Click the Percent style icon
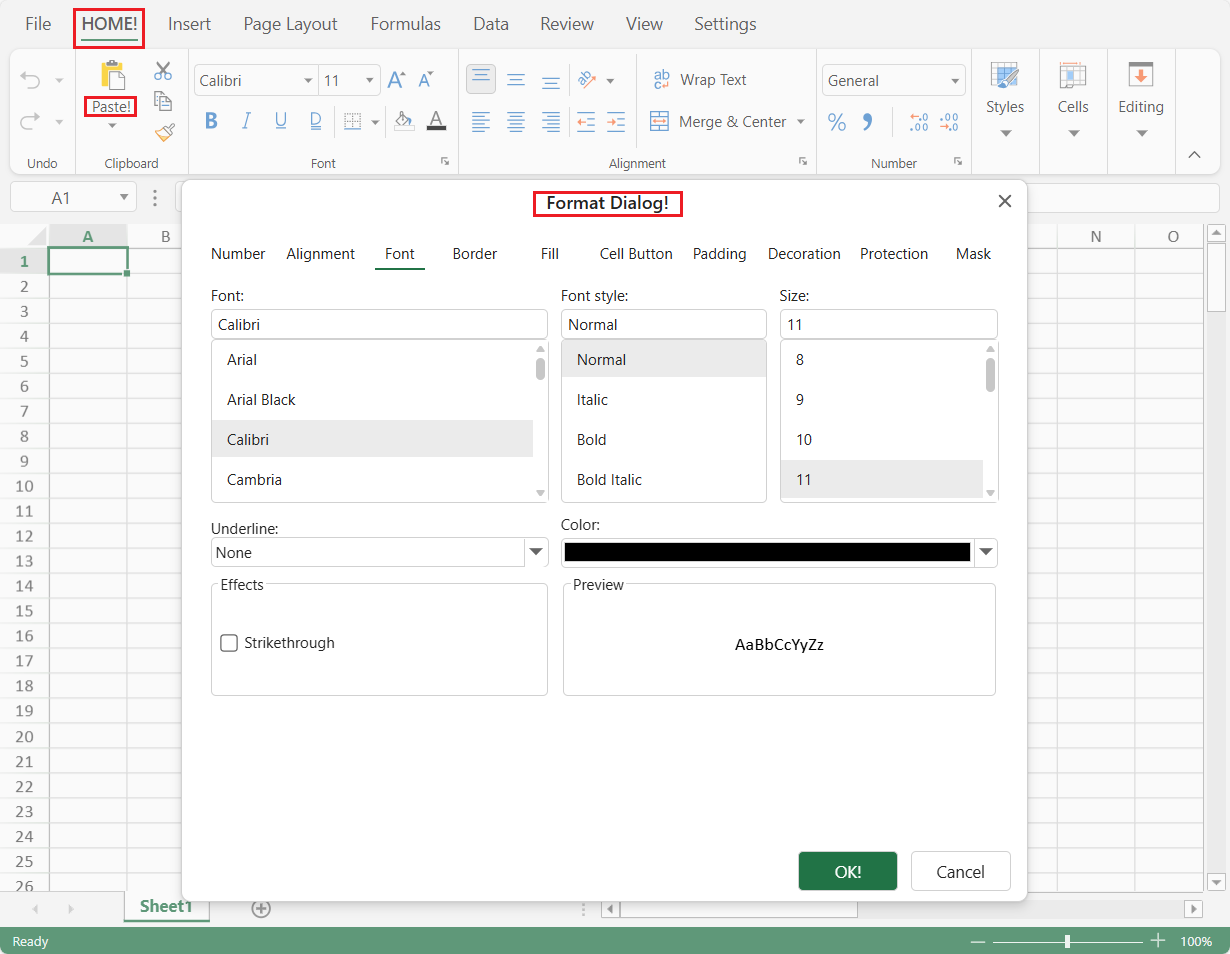The width and height of the screenshot is (1230, 954). pos(837,122)
